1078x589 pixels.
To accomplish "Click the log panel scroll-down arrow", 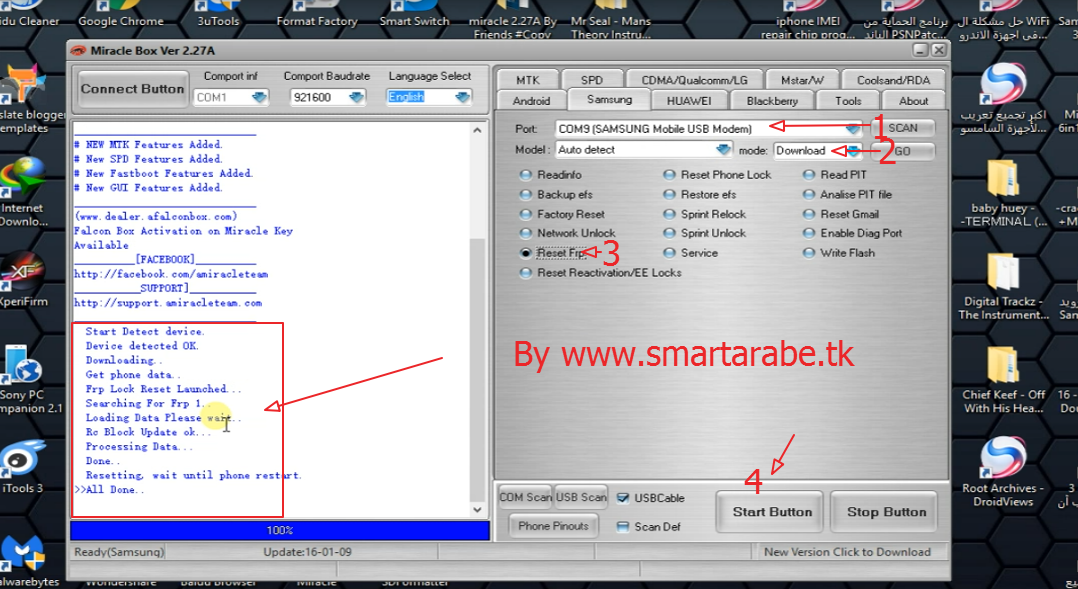I will click(477, 510).
